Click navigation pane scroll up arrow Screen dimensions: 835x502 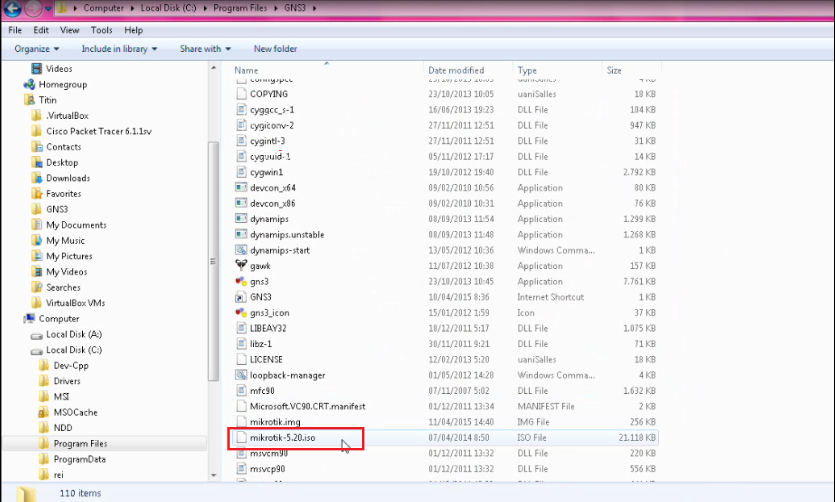(214, 68)
